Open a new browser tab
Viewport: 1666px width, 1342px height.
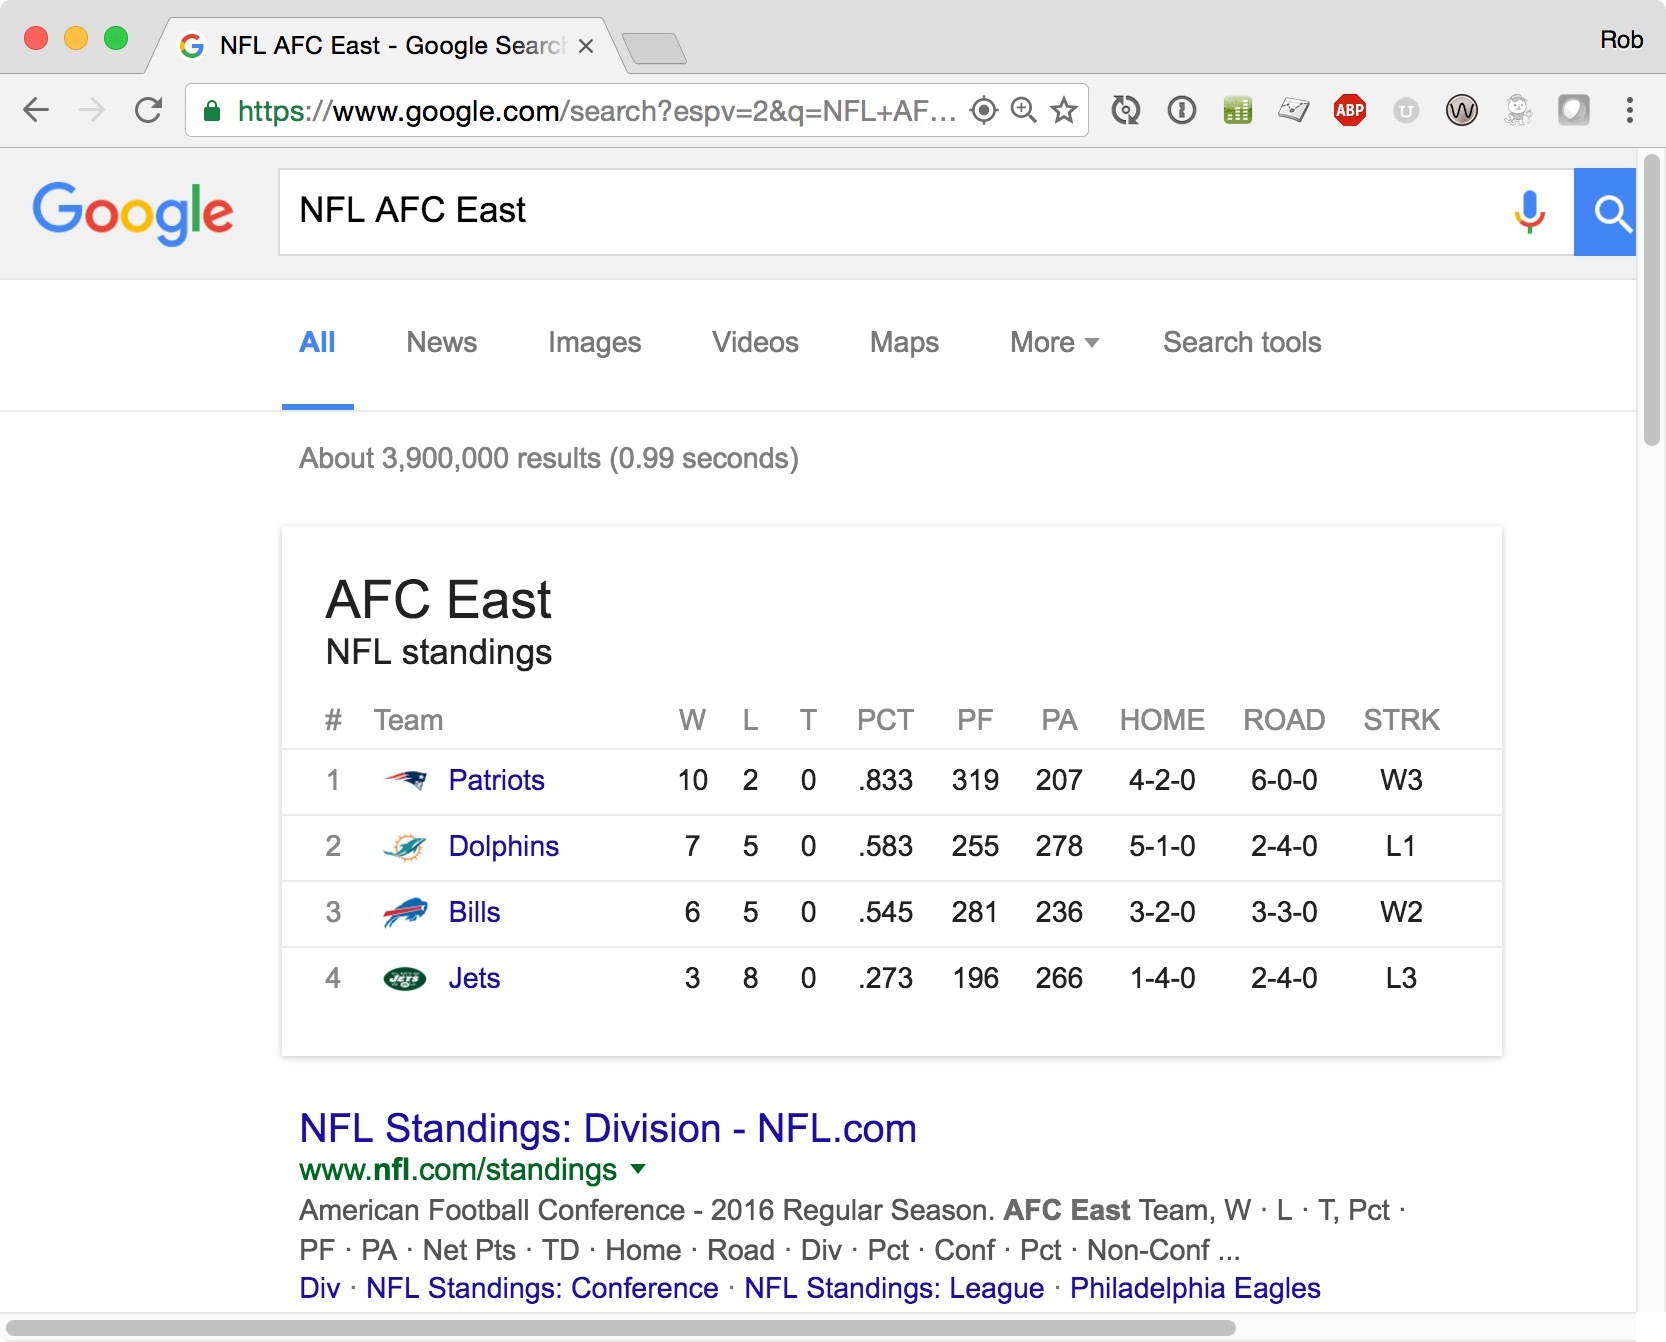pyautogui.click(x=654, y=48)
